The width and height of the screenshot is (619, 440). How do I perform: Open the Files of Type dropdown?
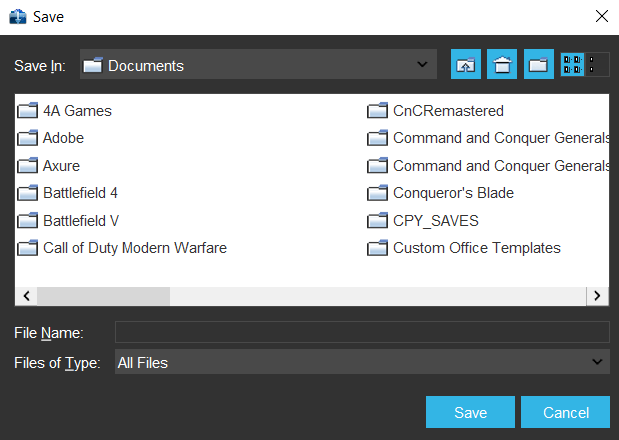pos(597,362)
